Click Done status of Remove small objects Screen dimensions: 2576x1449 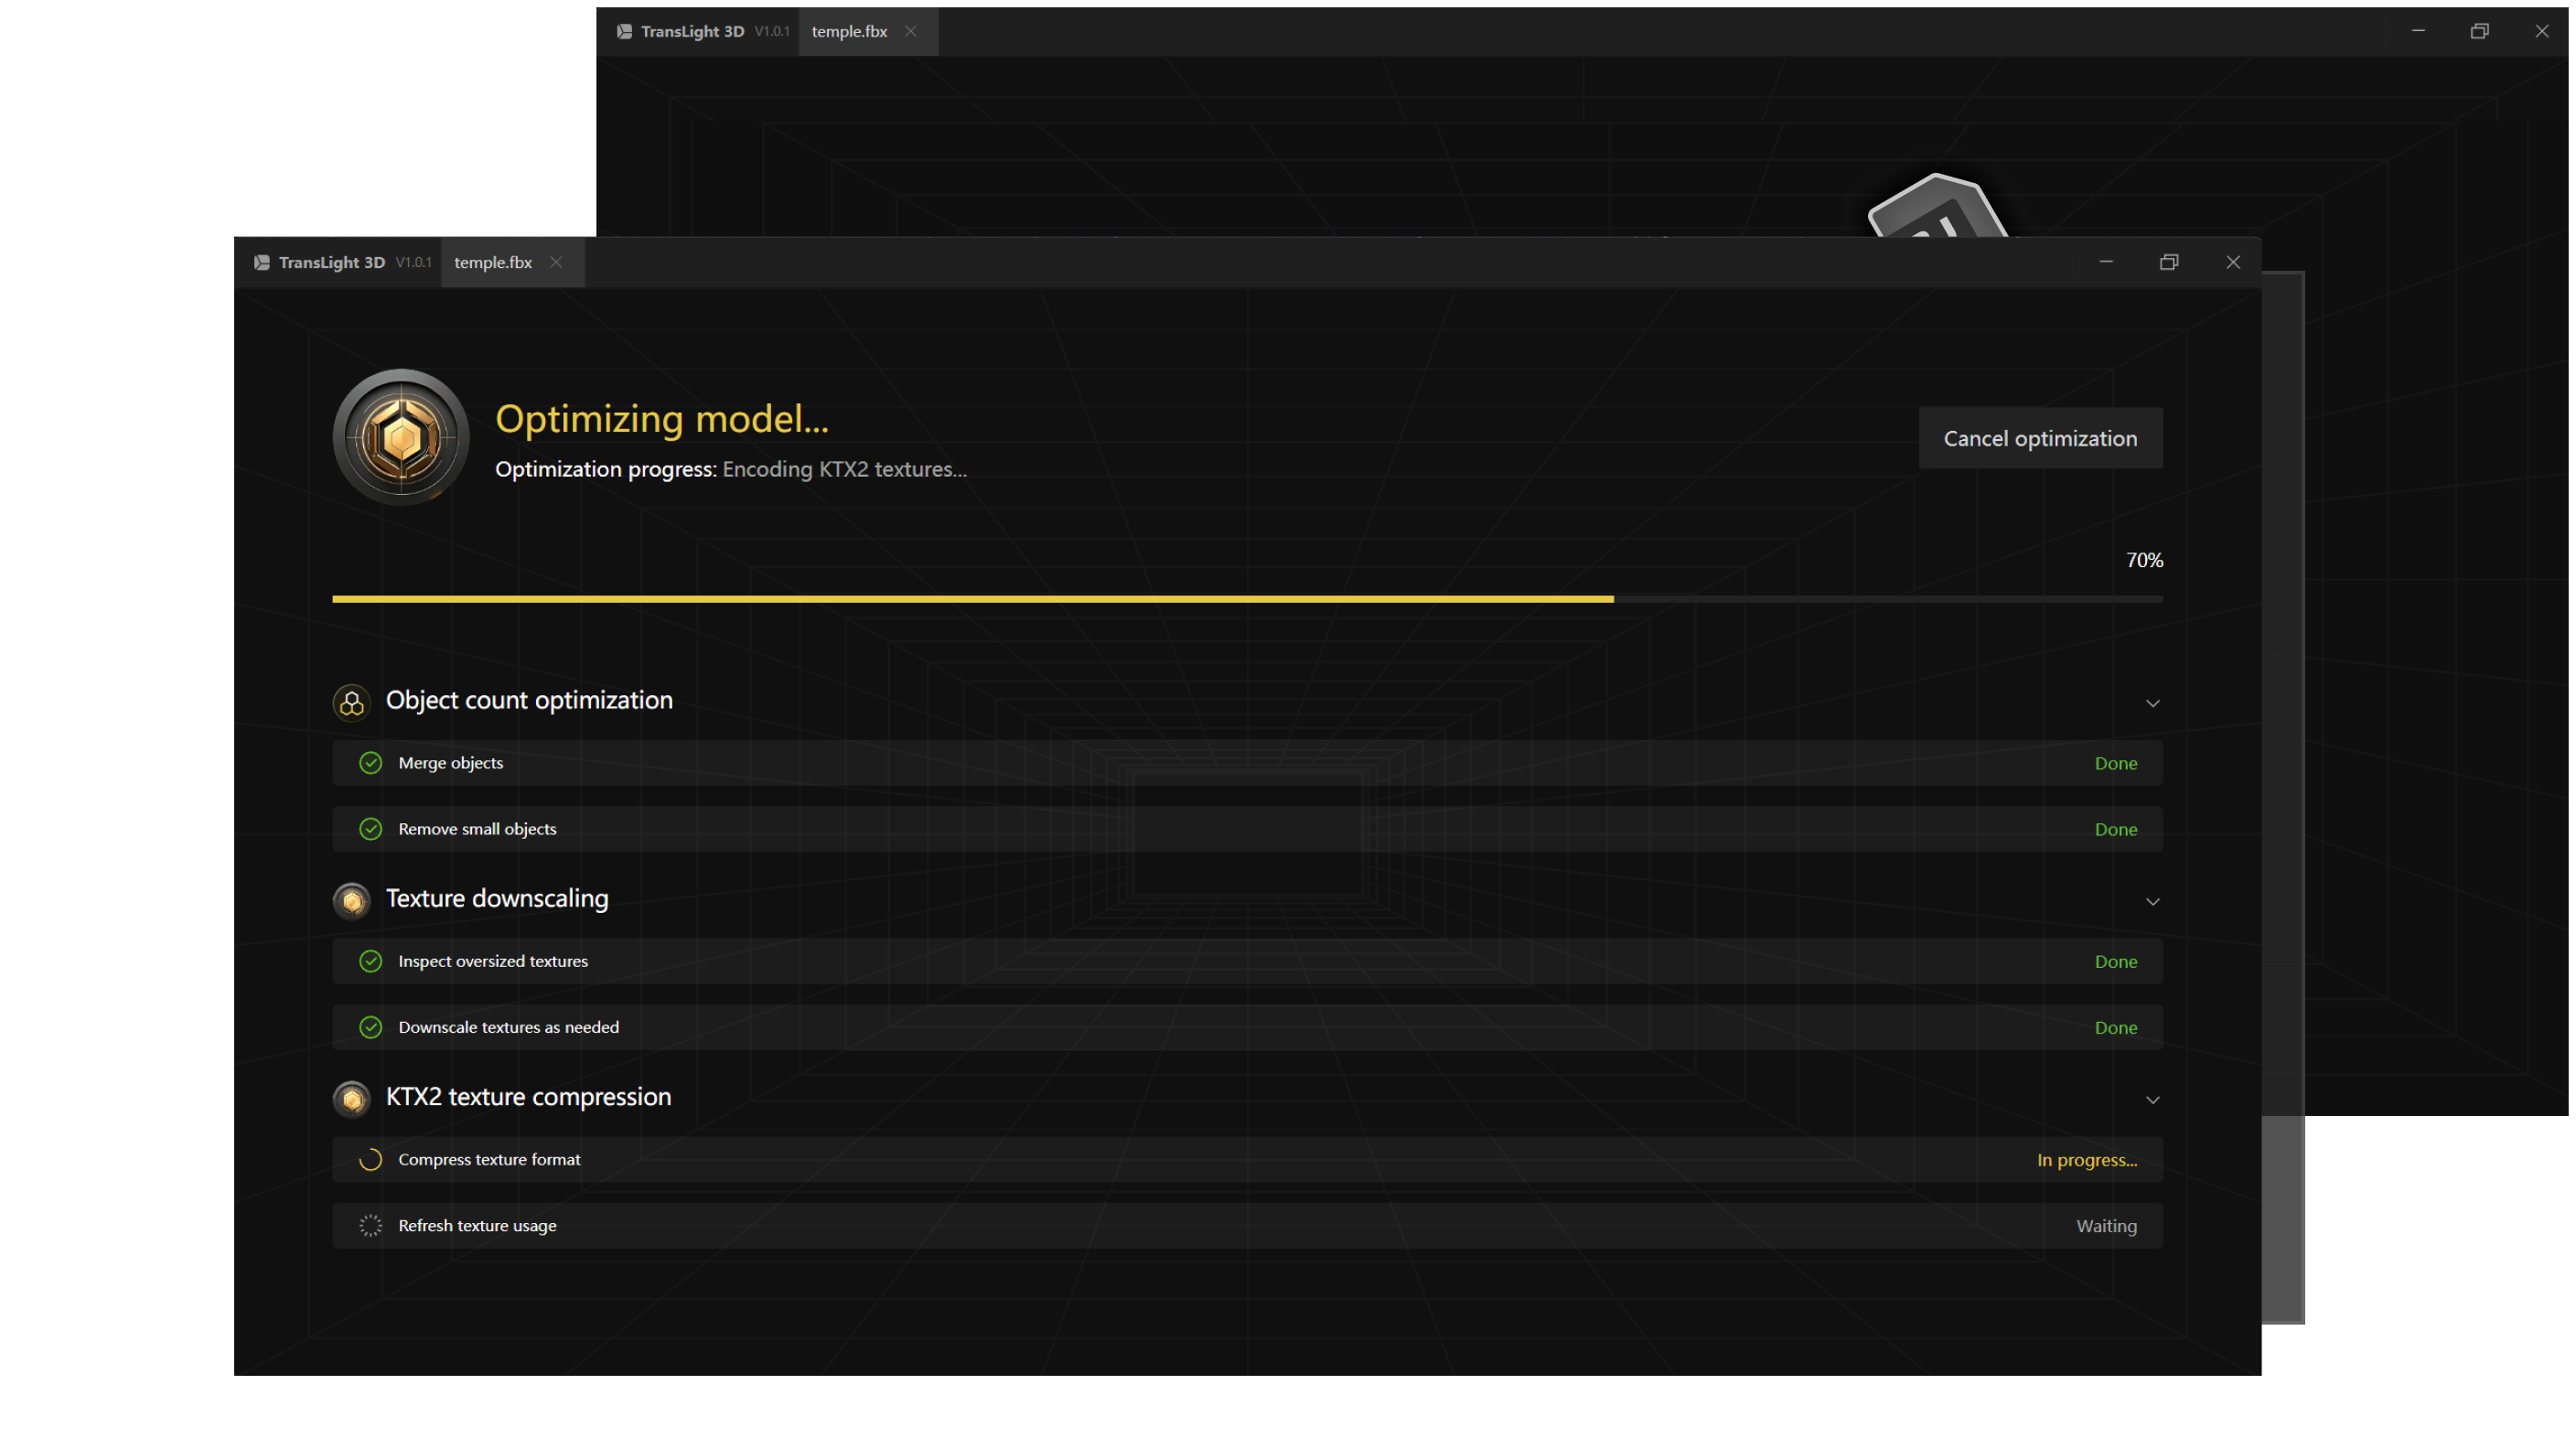[x=2116, y=829]
